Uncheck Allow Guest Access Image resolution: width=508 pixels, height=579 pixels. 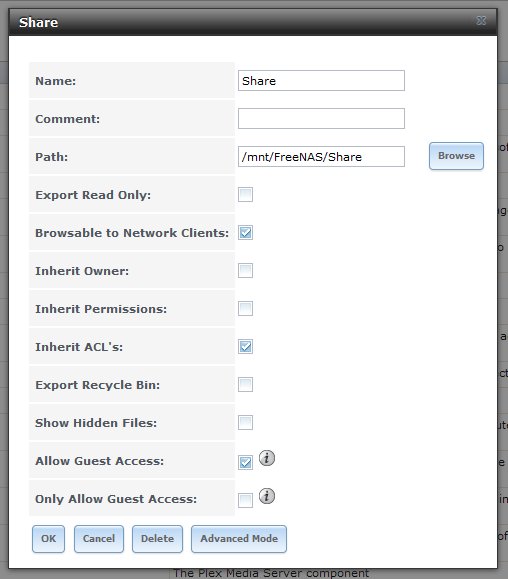(246, 462)
